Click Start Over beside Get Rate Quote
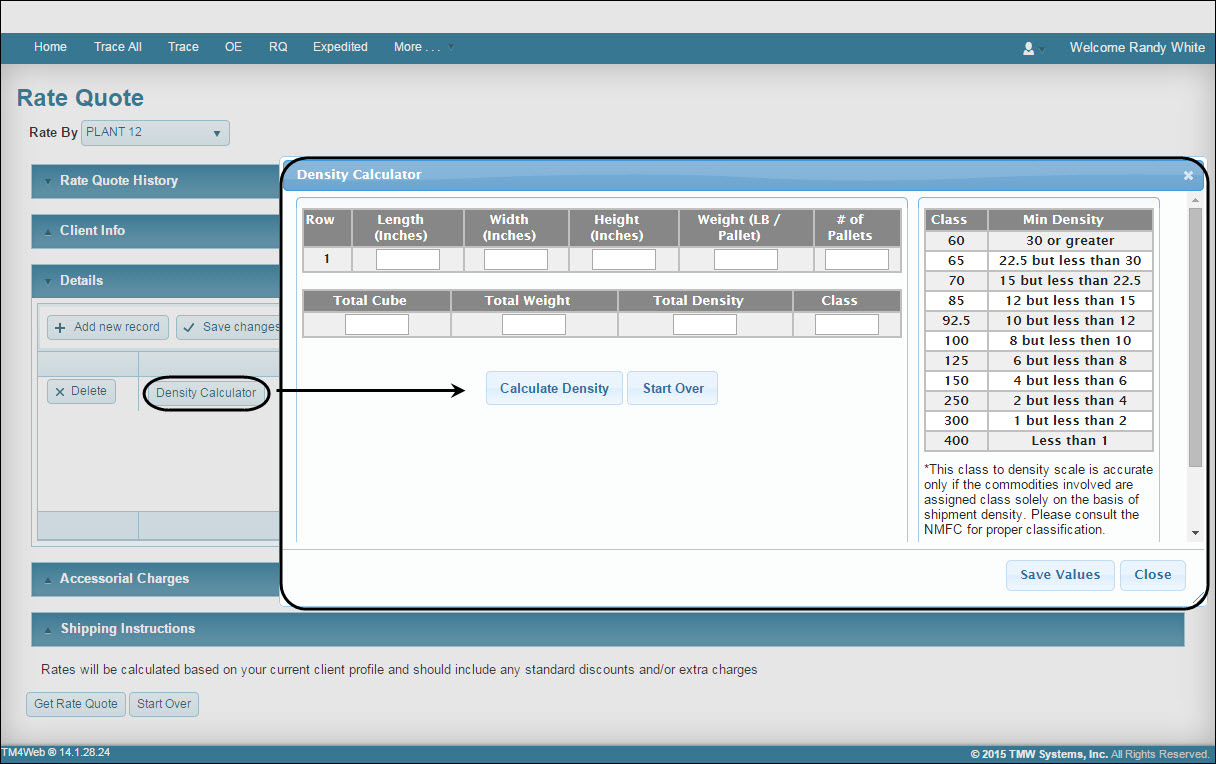Screen dimensions: 1216x764 point(164,704)
